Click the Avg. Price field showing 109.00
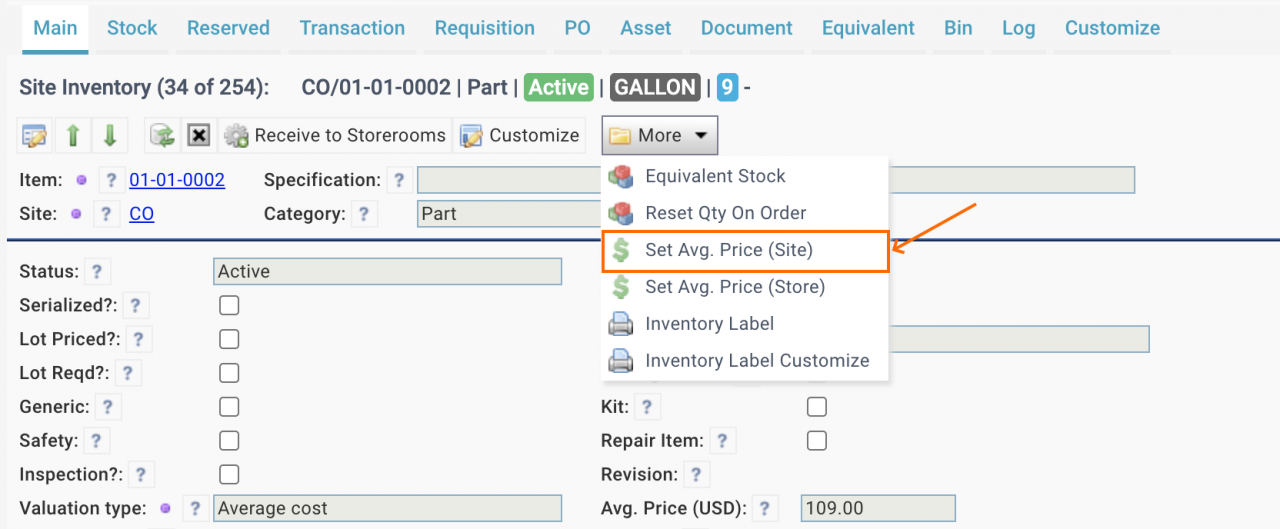The width and height of the screenshot is (1280, 529). click(877, 508)
